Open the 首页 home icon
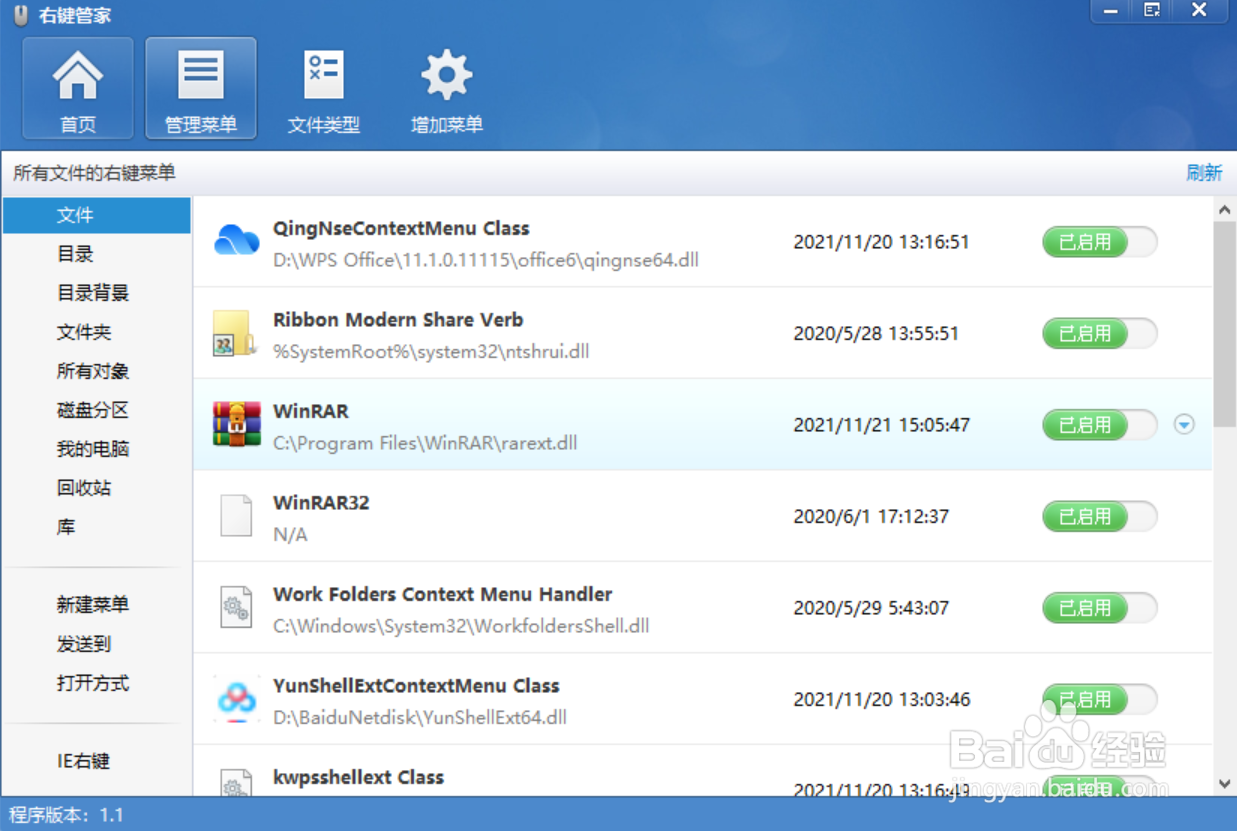The width and height of the screenshot is (1237, 831). (x=78, y=88)
